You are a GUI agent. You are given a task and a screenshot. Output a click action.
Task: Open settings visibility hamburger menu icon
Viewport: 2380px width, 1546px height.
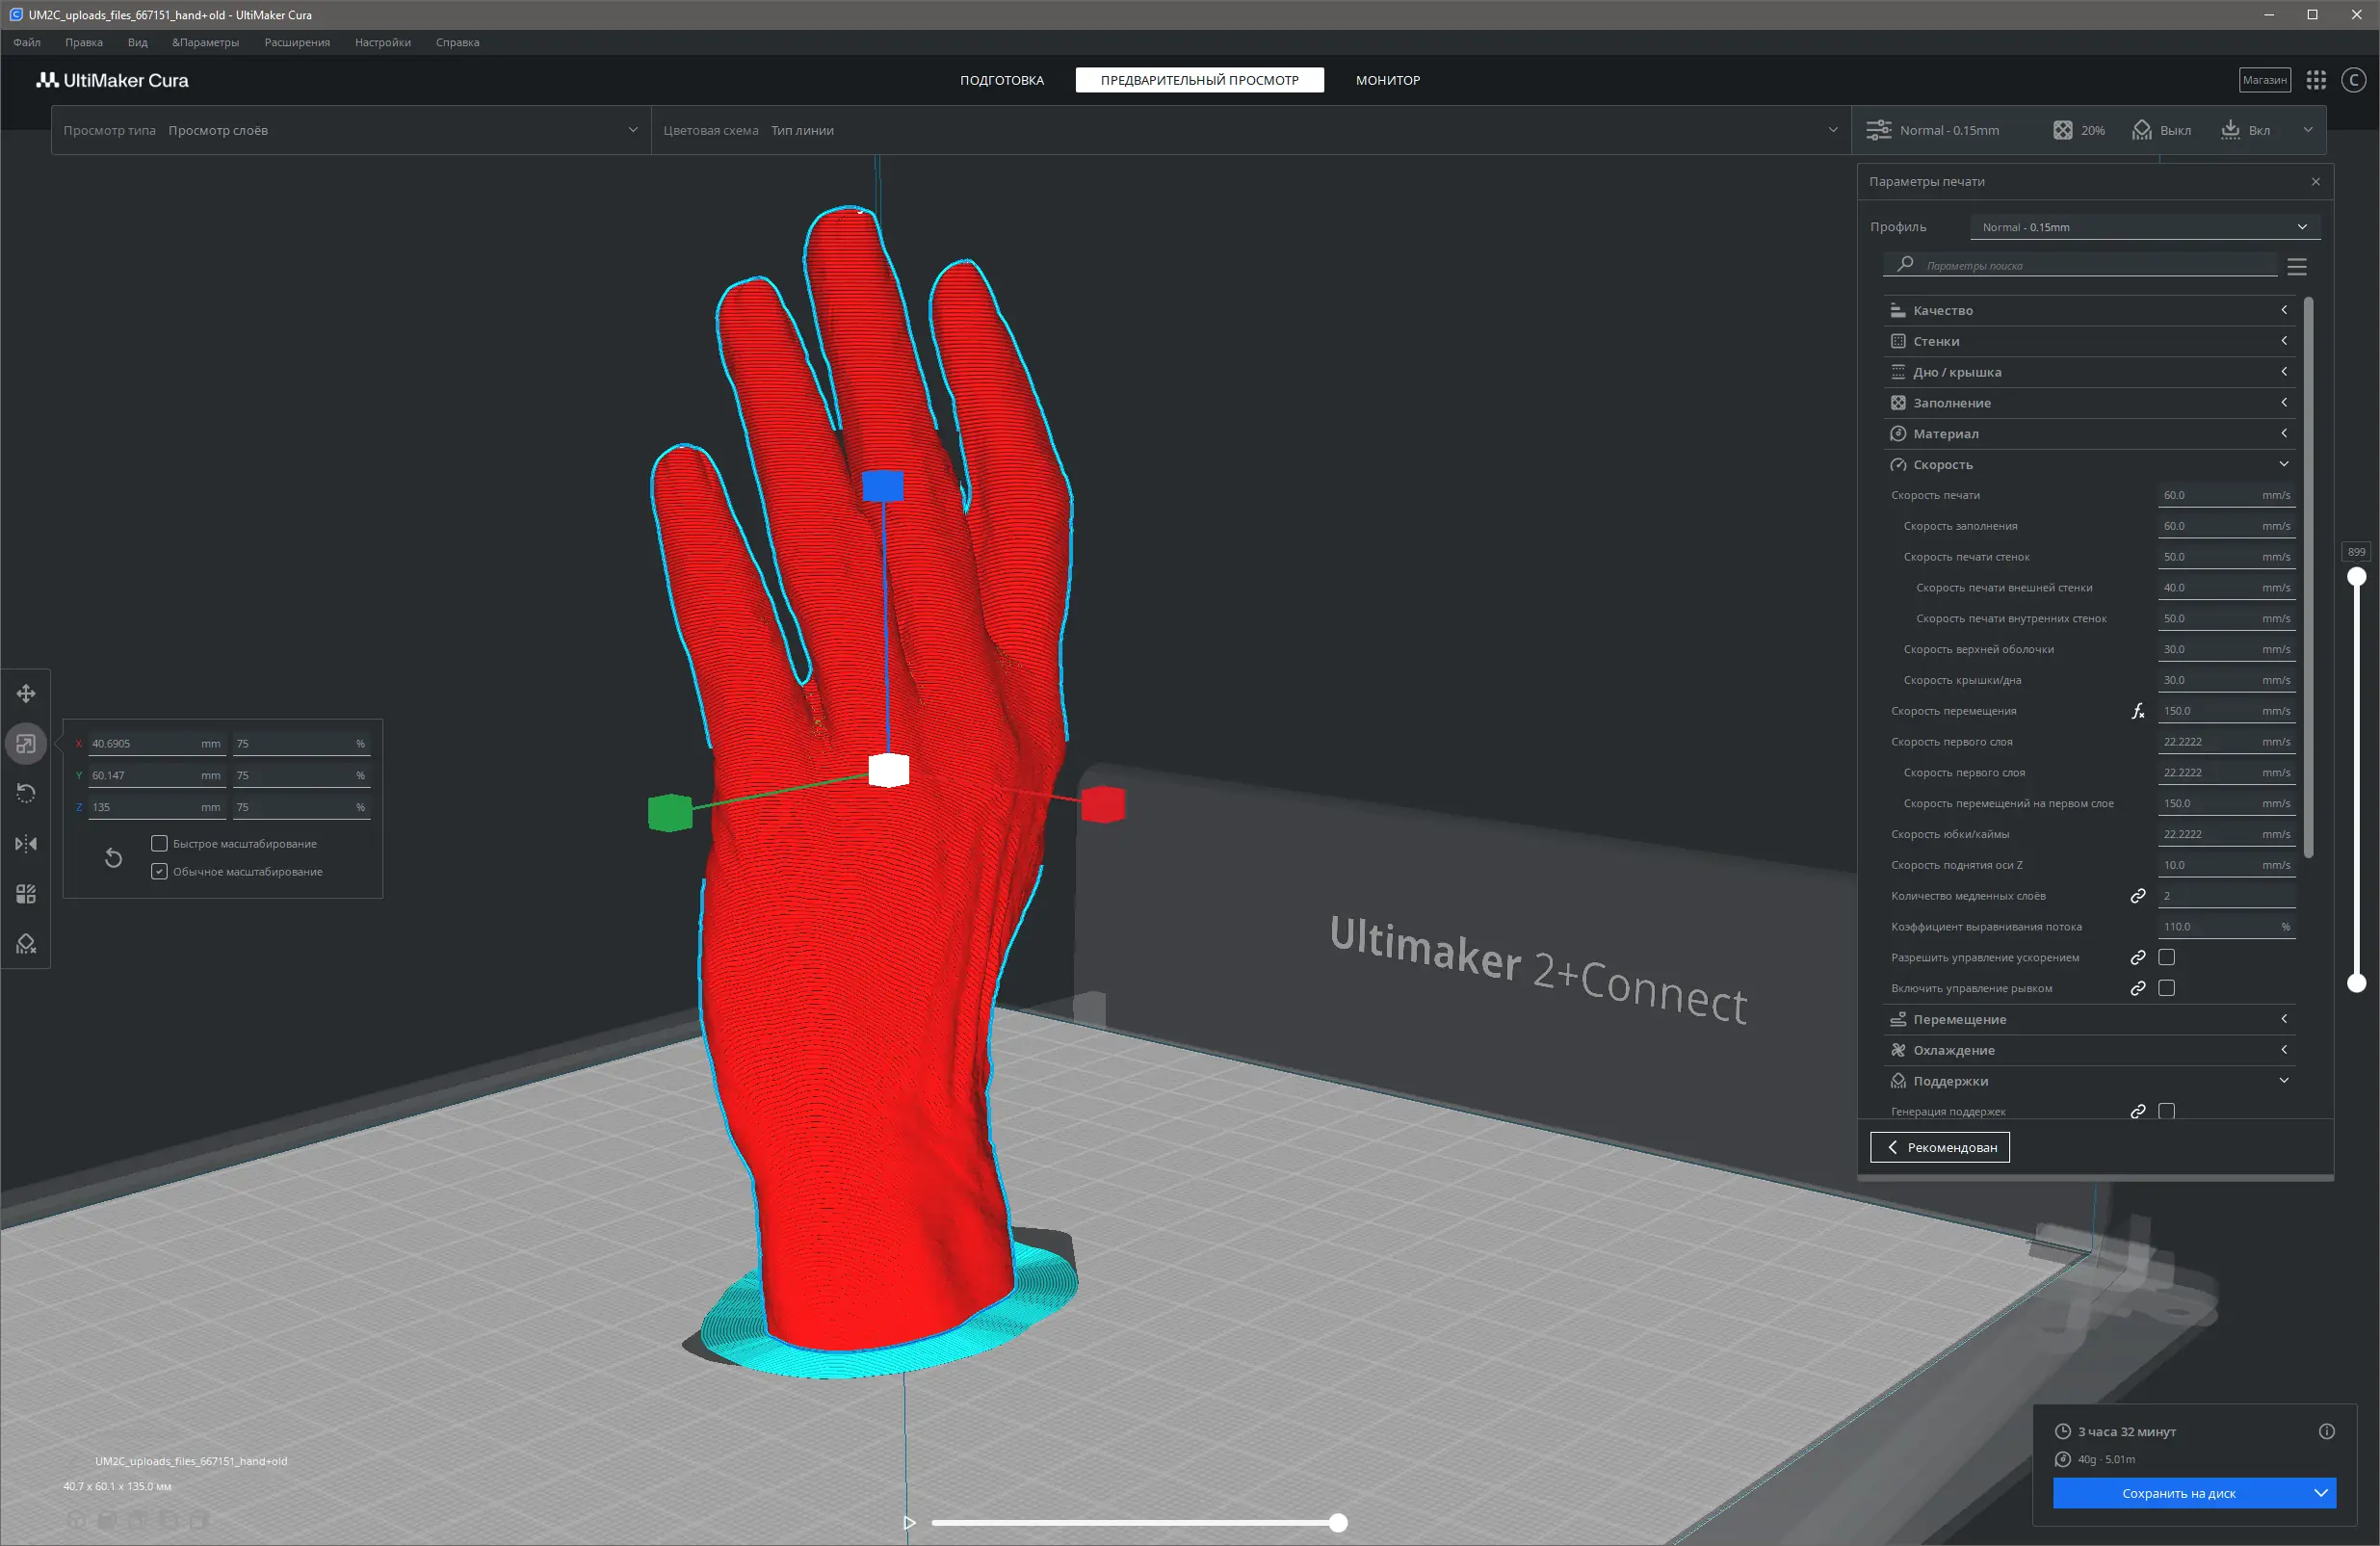2296,267
